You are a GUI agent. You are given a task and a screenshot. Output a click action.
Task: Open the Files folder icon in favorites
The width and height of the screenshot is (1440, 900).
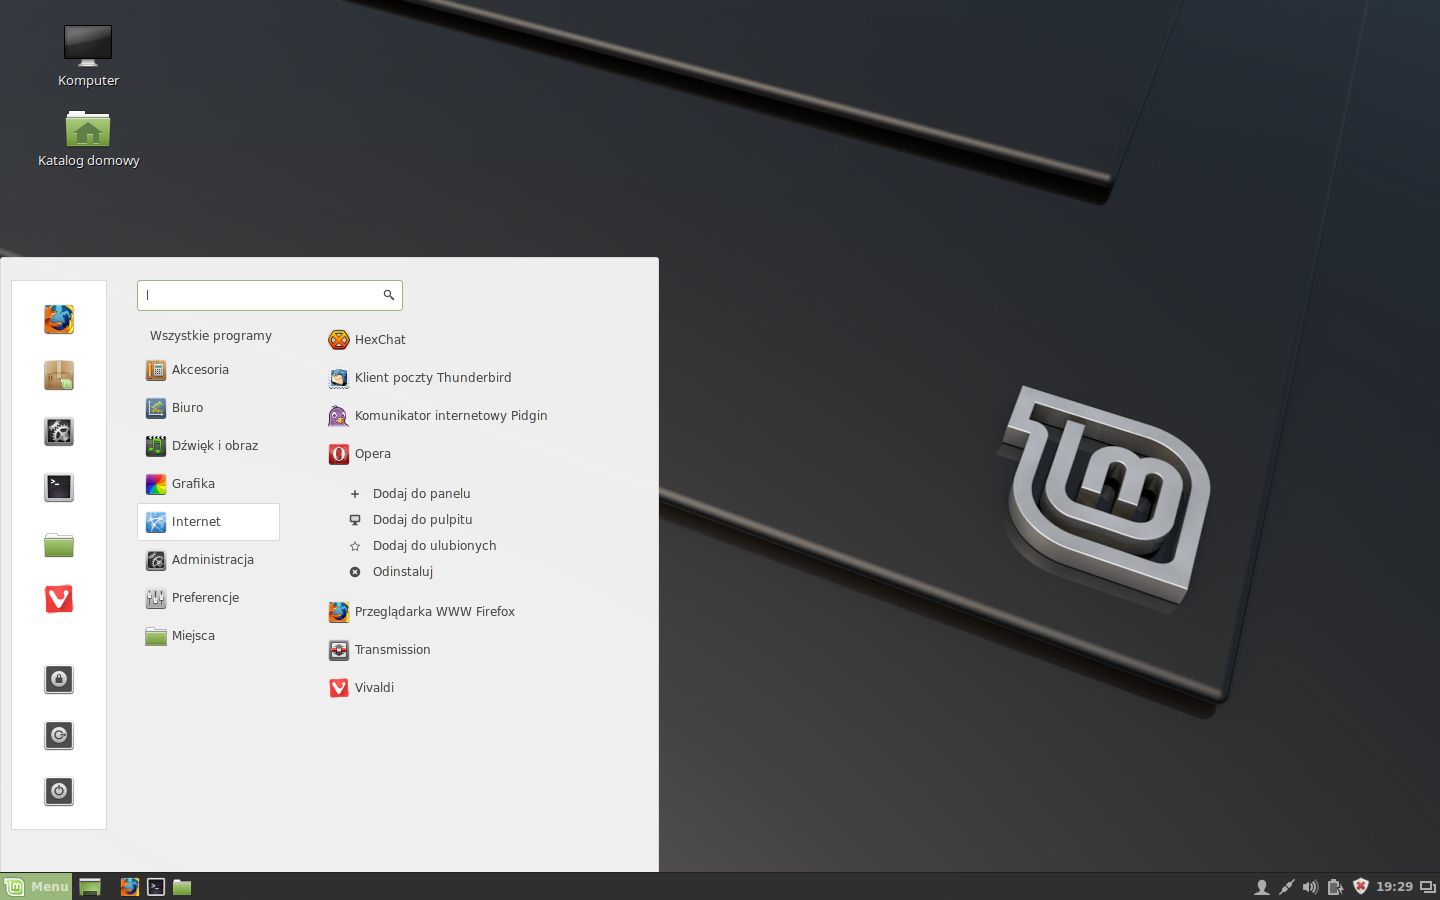(x=59, y=543)
